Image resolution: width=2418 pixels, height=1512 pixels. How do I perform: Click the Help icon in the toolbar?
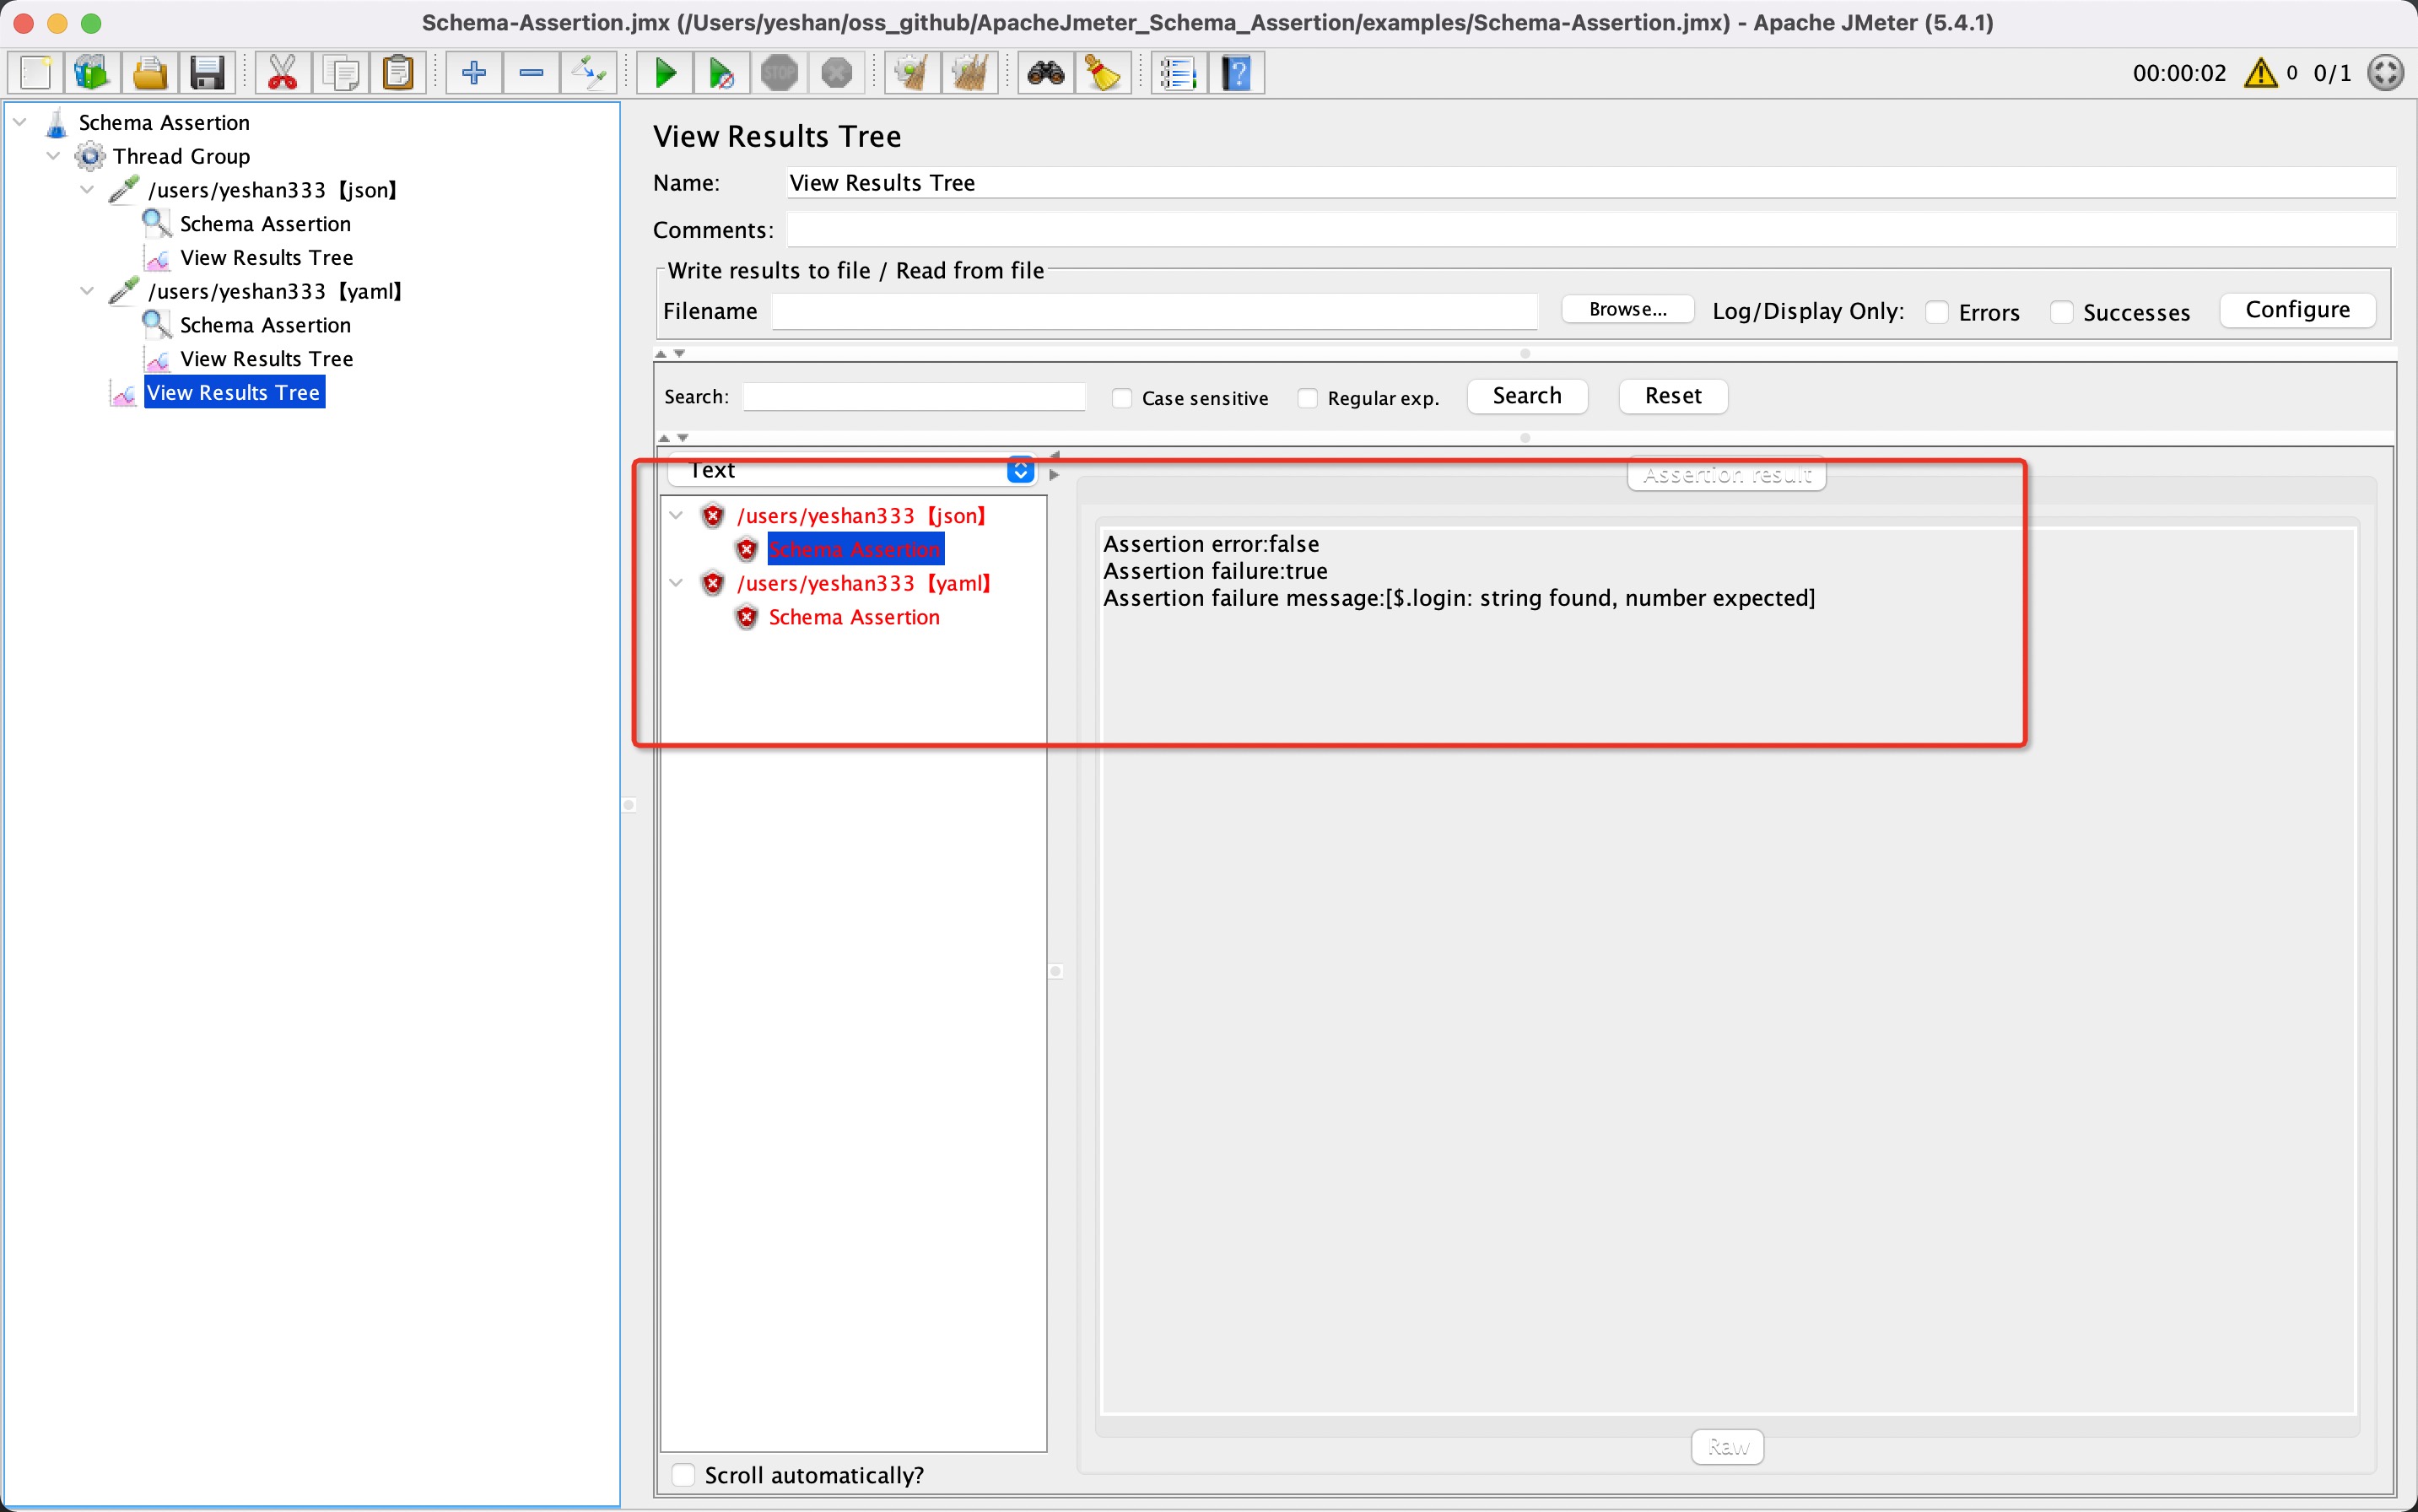(x=1236, y=72)
